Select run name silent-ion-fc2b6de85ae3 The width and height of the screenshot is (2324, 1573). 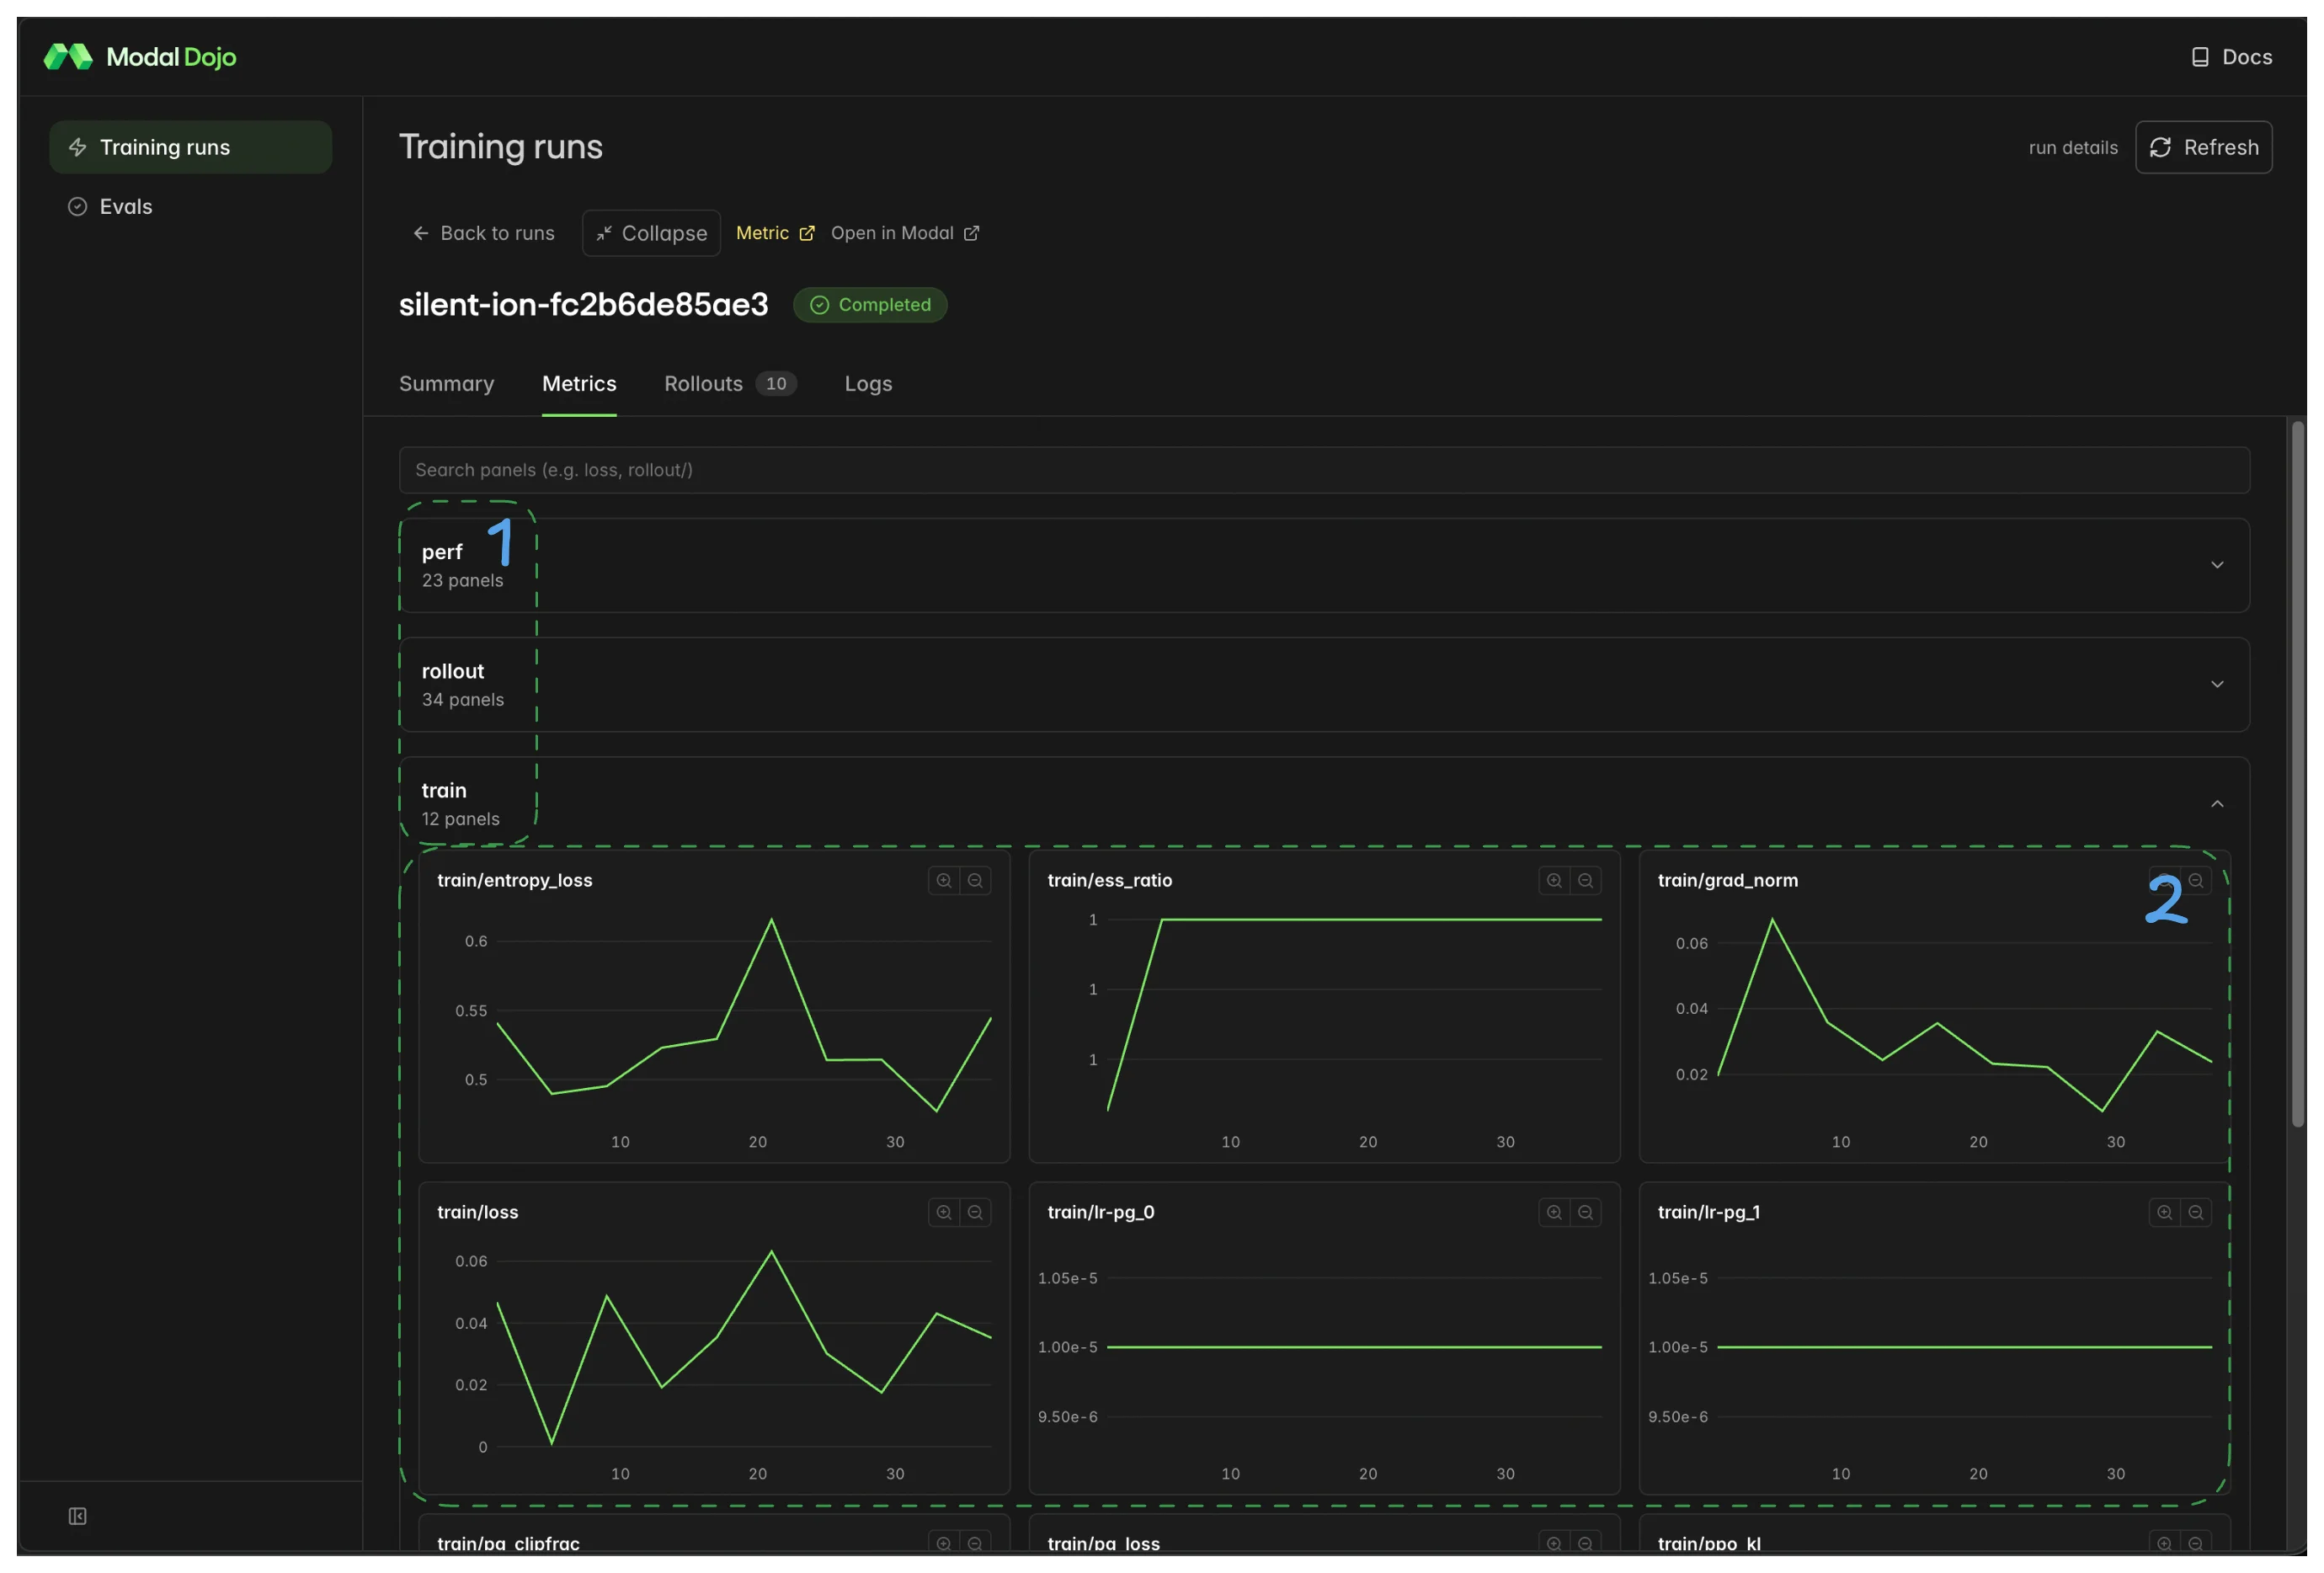[x=584, y=304]
